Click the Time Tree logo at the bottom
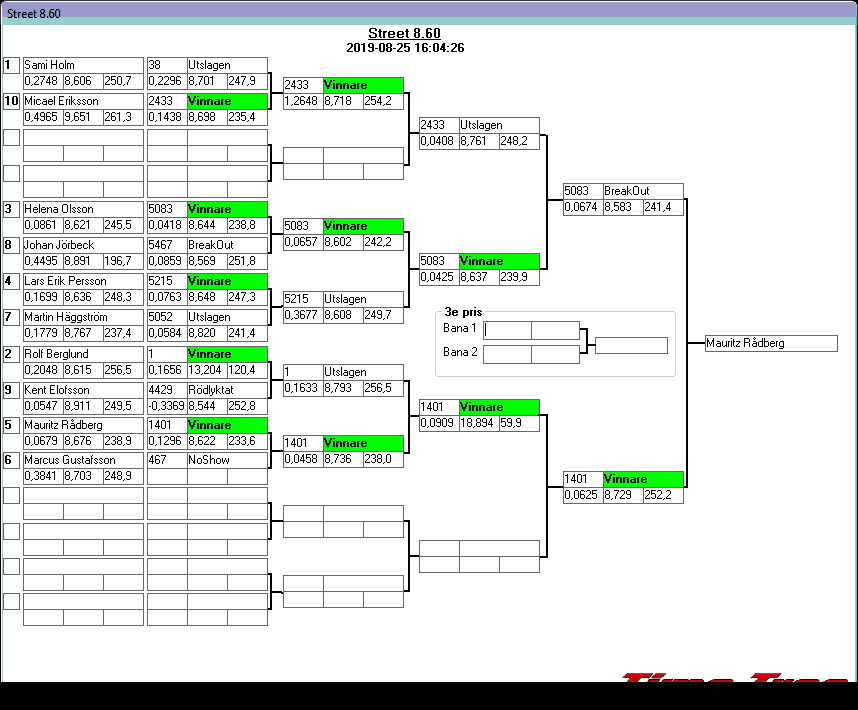The image size is (858, 710). tap(735, 678)
